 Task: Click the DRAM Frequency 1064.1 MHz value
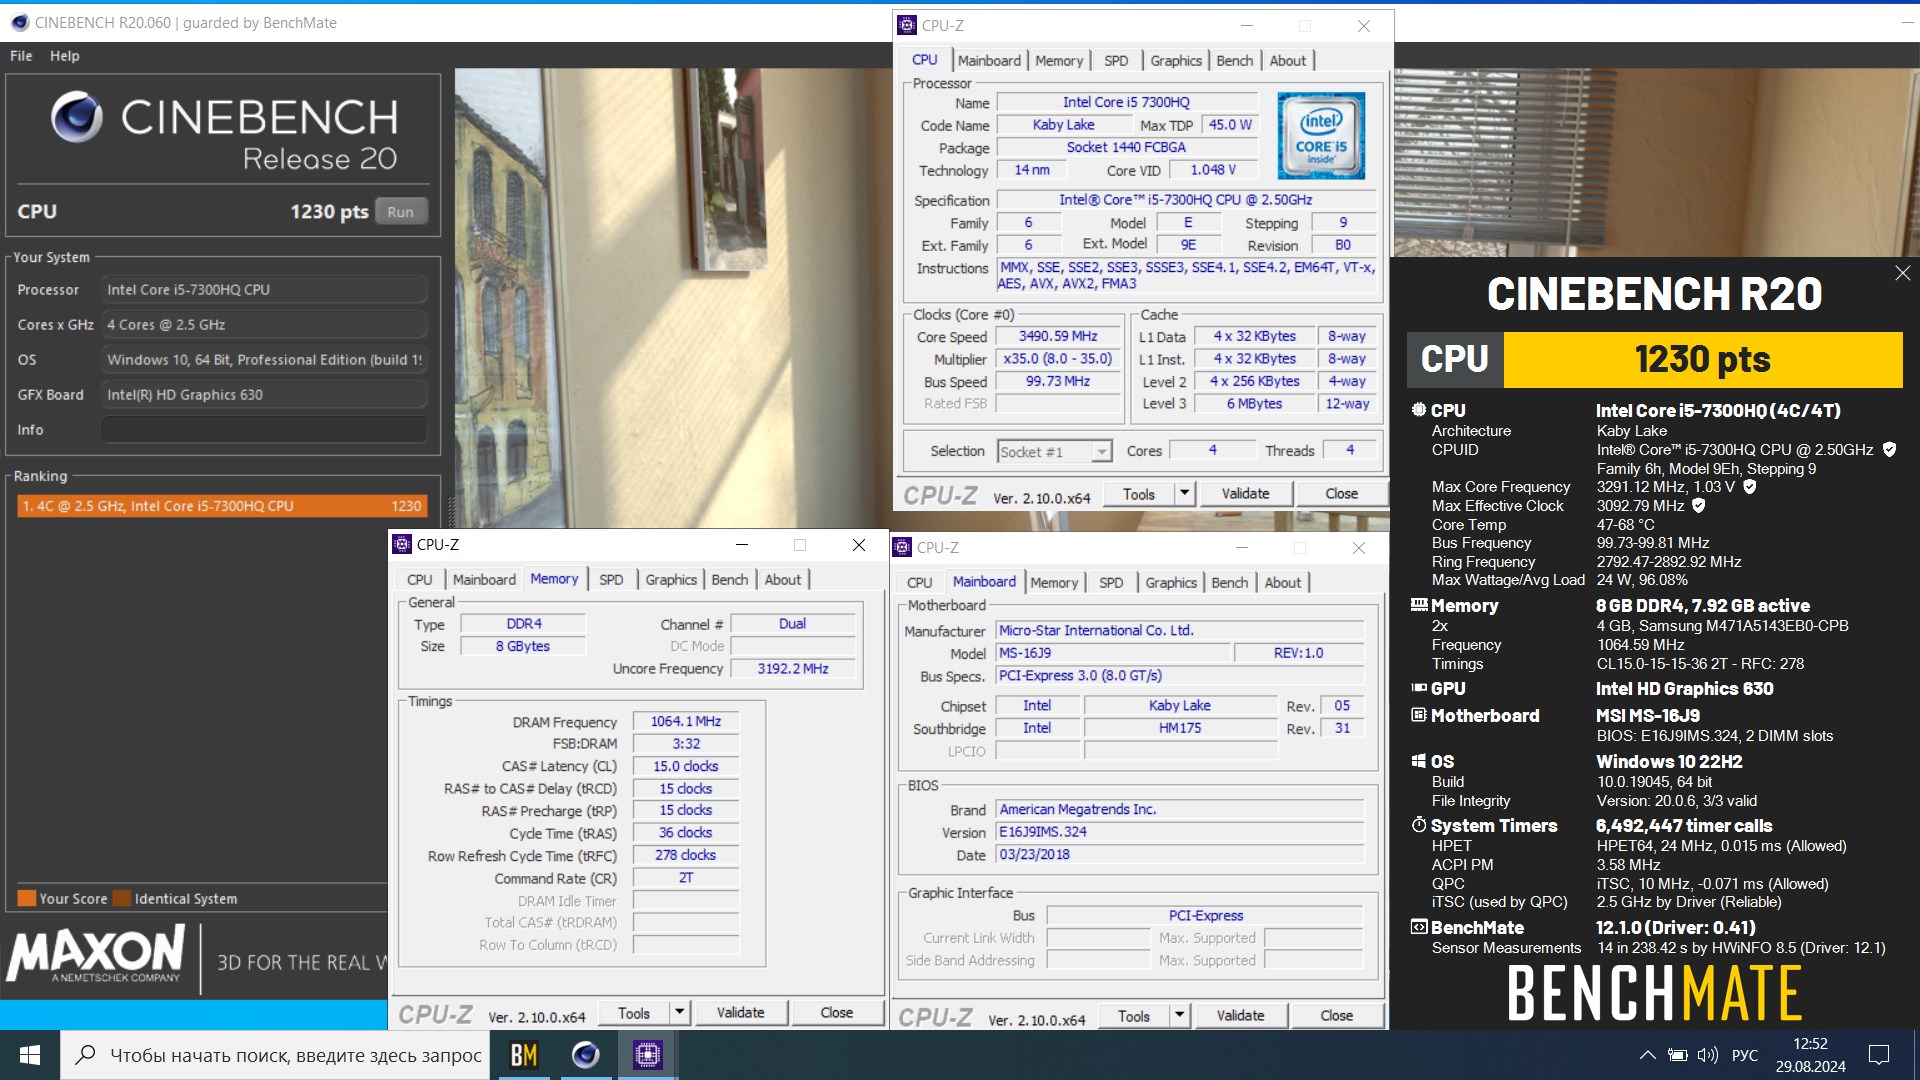pos(686,722)
